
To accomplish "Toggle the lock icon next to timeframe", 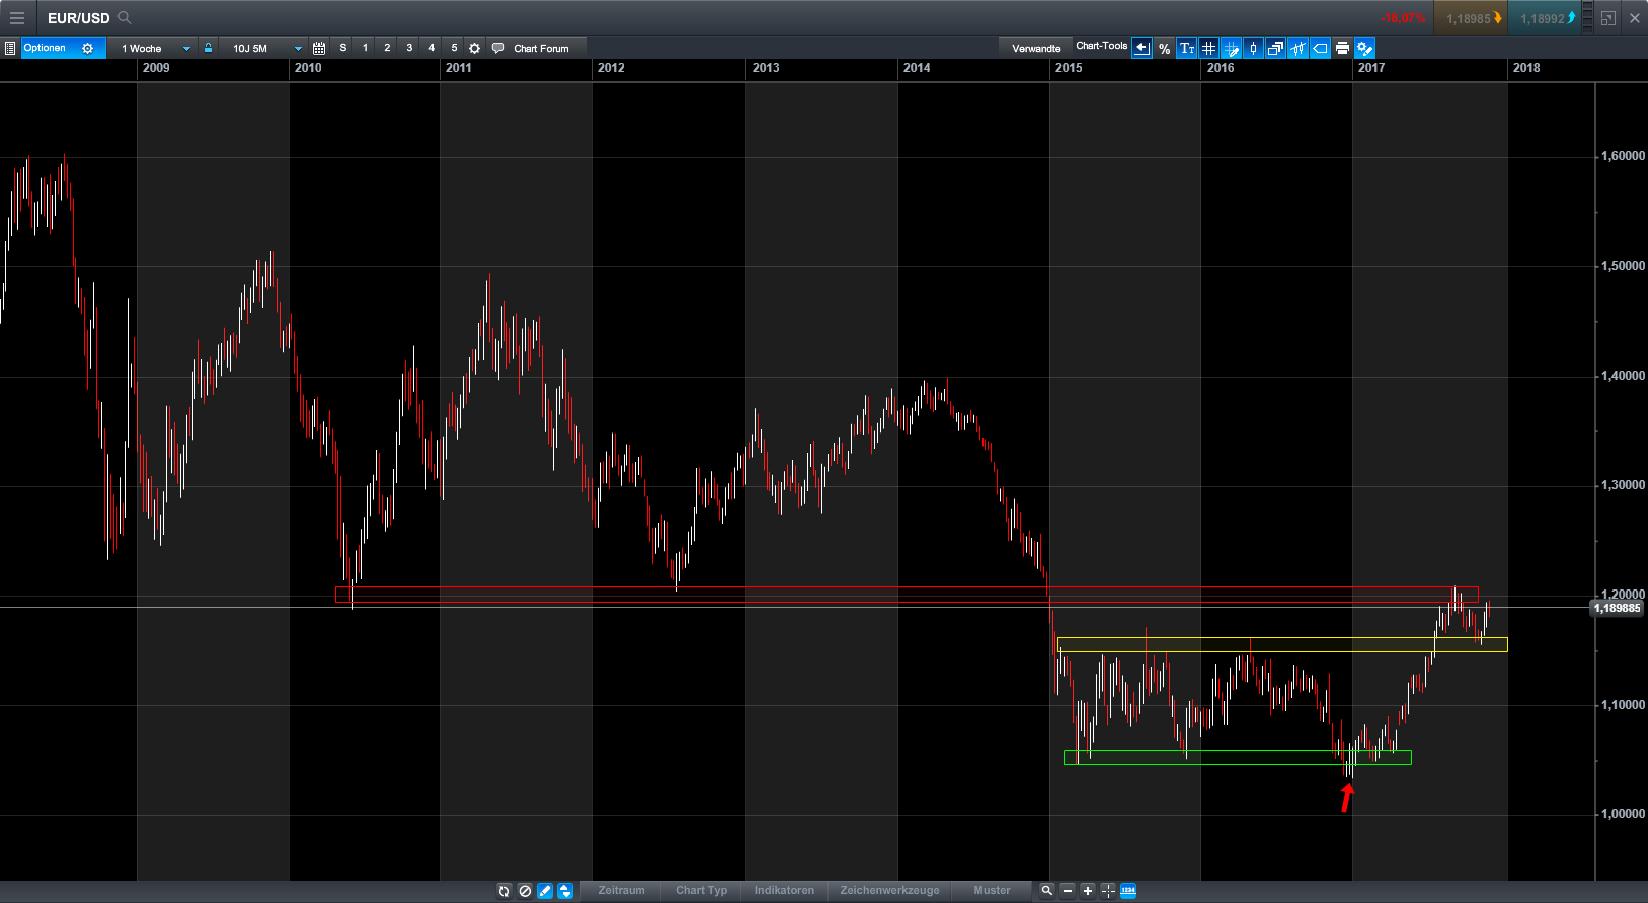I will click(207, 47).
